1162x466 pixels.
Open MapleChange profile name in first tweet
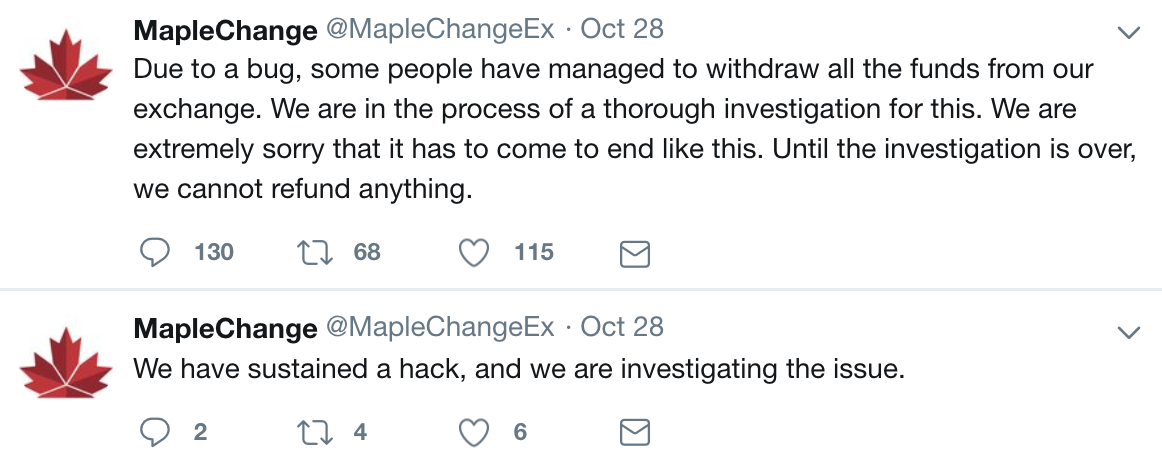[x=225, y=30]
